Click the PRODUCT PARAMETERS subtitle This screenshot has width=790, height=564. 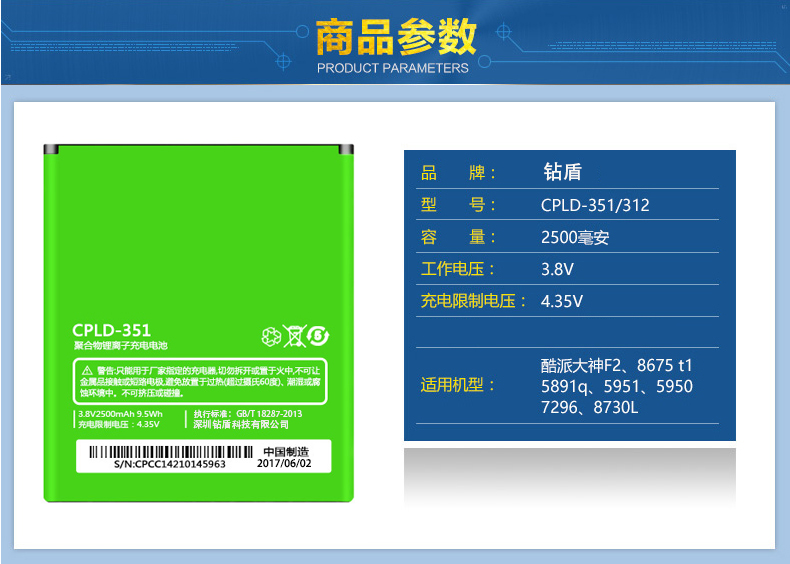[x=392, y=68]
